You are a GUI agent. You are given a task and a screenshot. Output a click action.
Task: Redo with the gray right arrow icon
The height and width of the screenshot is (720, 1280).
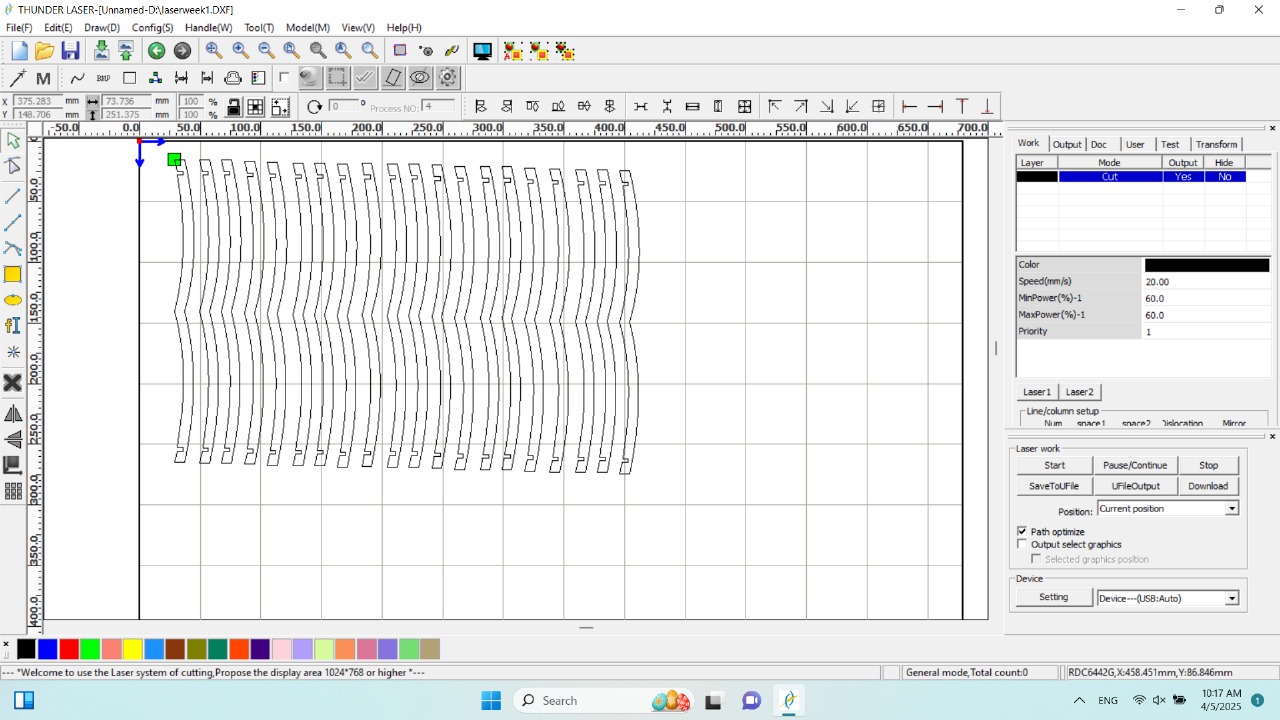(182, 50)
